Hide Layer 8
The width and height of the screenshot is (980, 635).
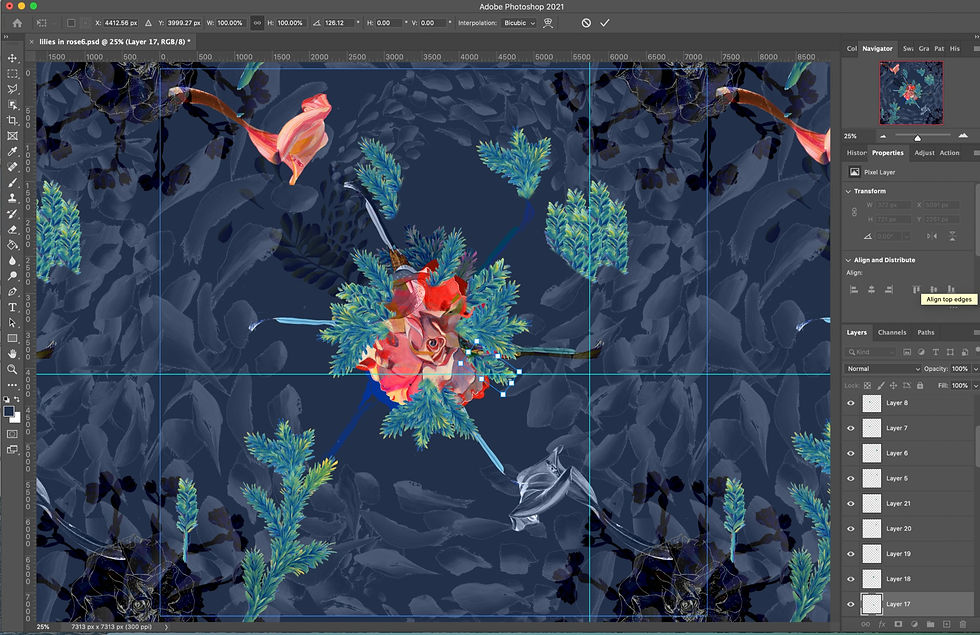[851, 403]
